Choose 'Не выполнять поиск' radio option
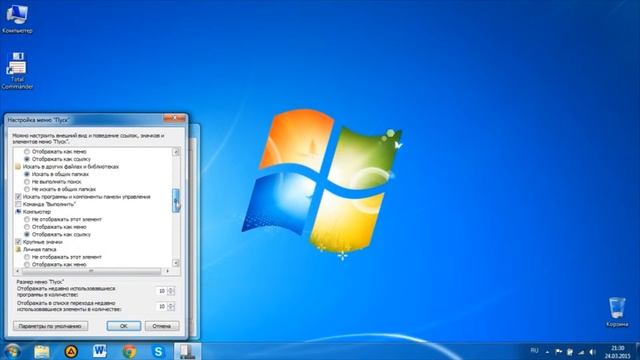640x360 pixels. pos(27,182)
